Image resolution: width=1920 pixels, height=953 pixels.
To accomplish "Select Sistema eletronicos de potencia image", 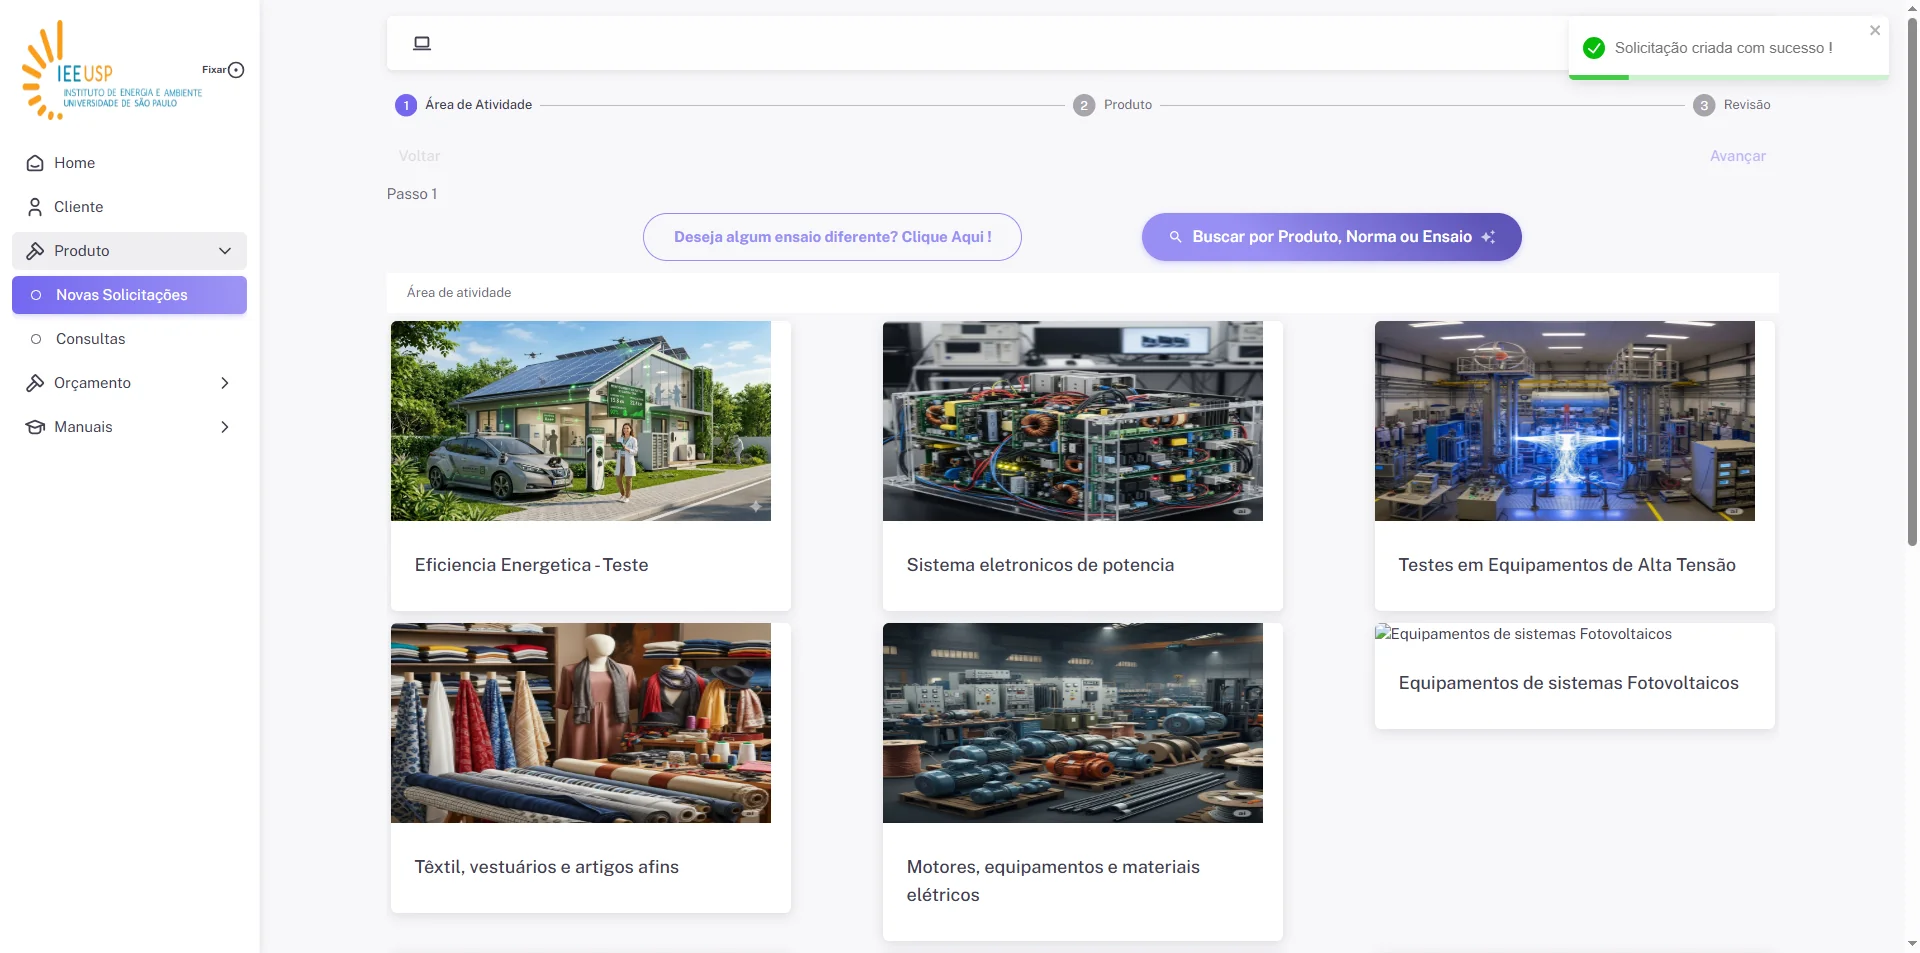I will coord(1073,421).
